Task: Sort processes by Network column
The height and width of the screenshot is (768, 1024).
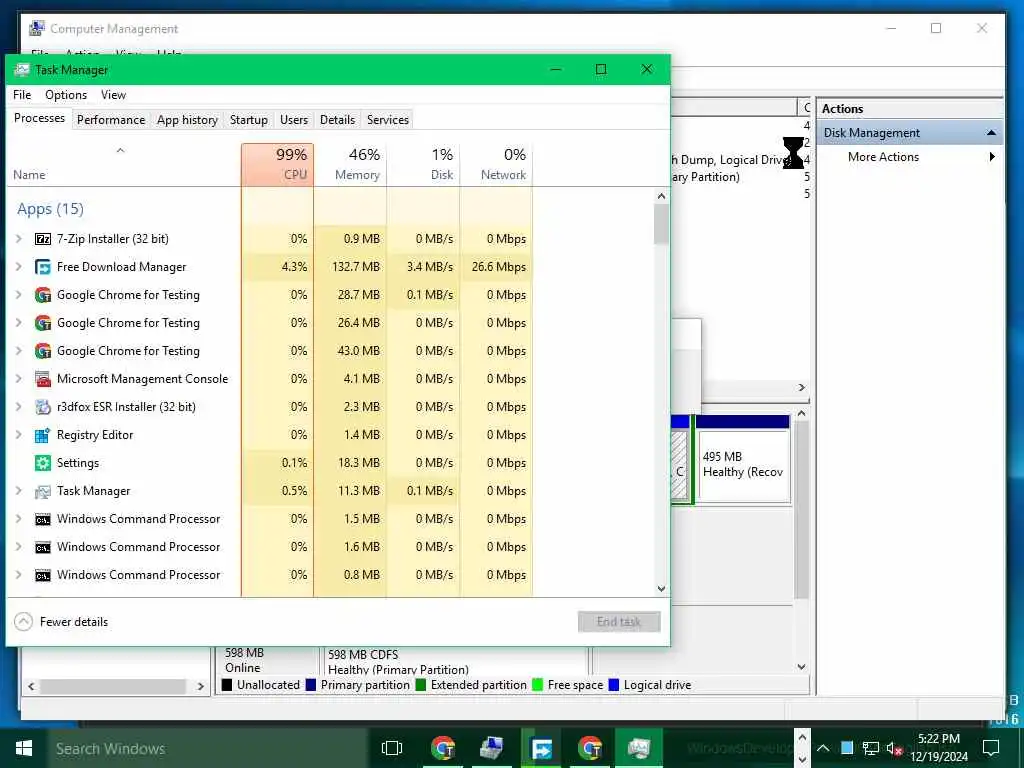Action: (497, 165)
